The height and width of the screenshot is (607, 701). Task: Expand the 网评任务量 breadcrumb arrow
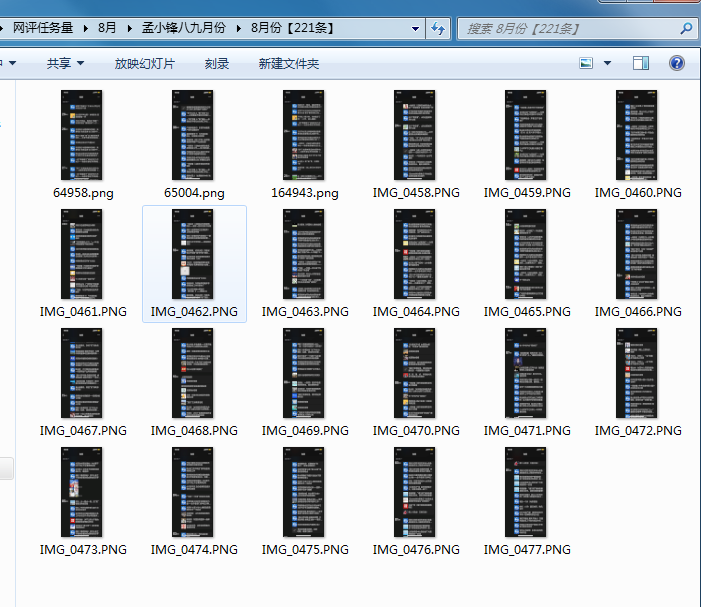tap(85, 29)
